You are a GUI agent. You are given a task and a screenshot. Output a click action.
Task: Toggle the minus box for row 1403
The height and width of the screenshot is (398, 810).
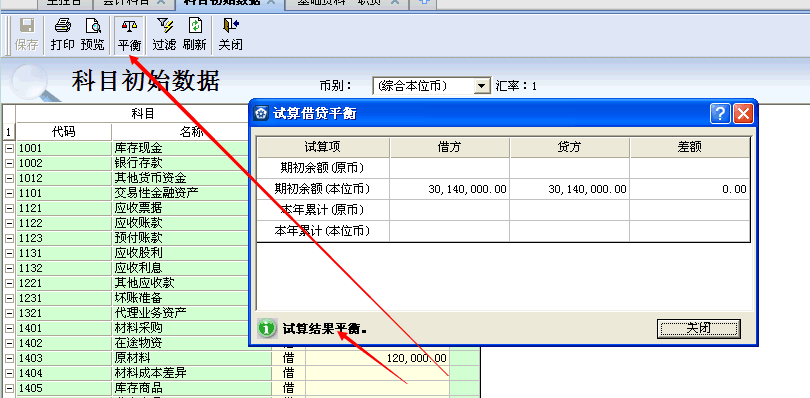[9, 358]
